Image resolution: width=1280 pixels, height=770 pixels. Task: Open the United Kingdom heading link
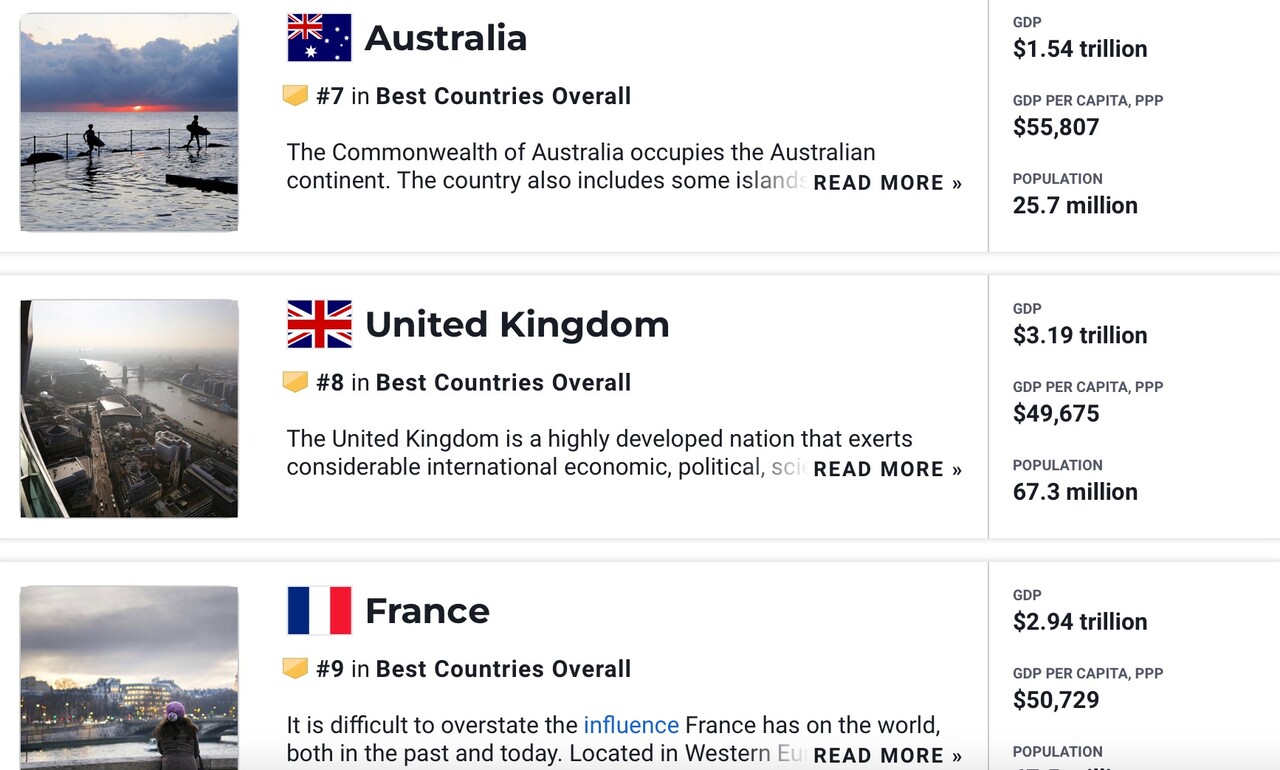point(516,324)
